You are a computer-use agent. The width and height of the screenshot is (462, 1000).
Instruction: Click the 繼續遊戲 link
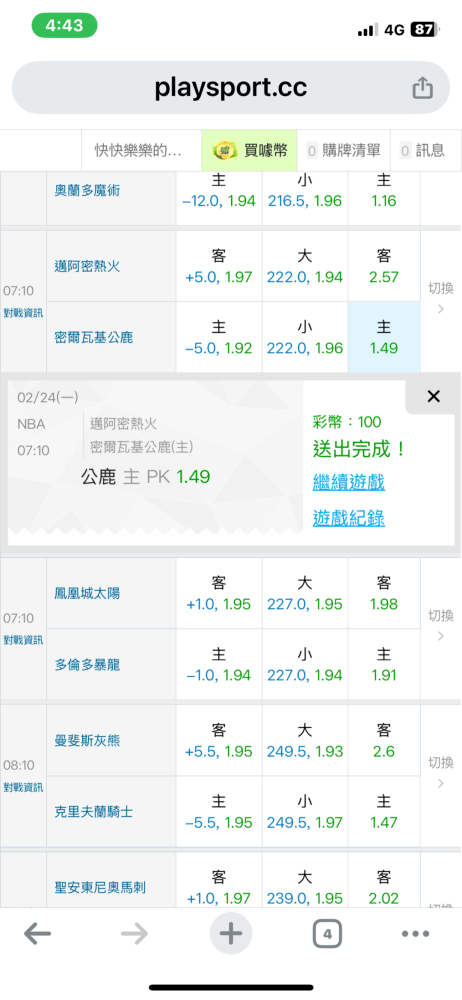pos(348,482)
